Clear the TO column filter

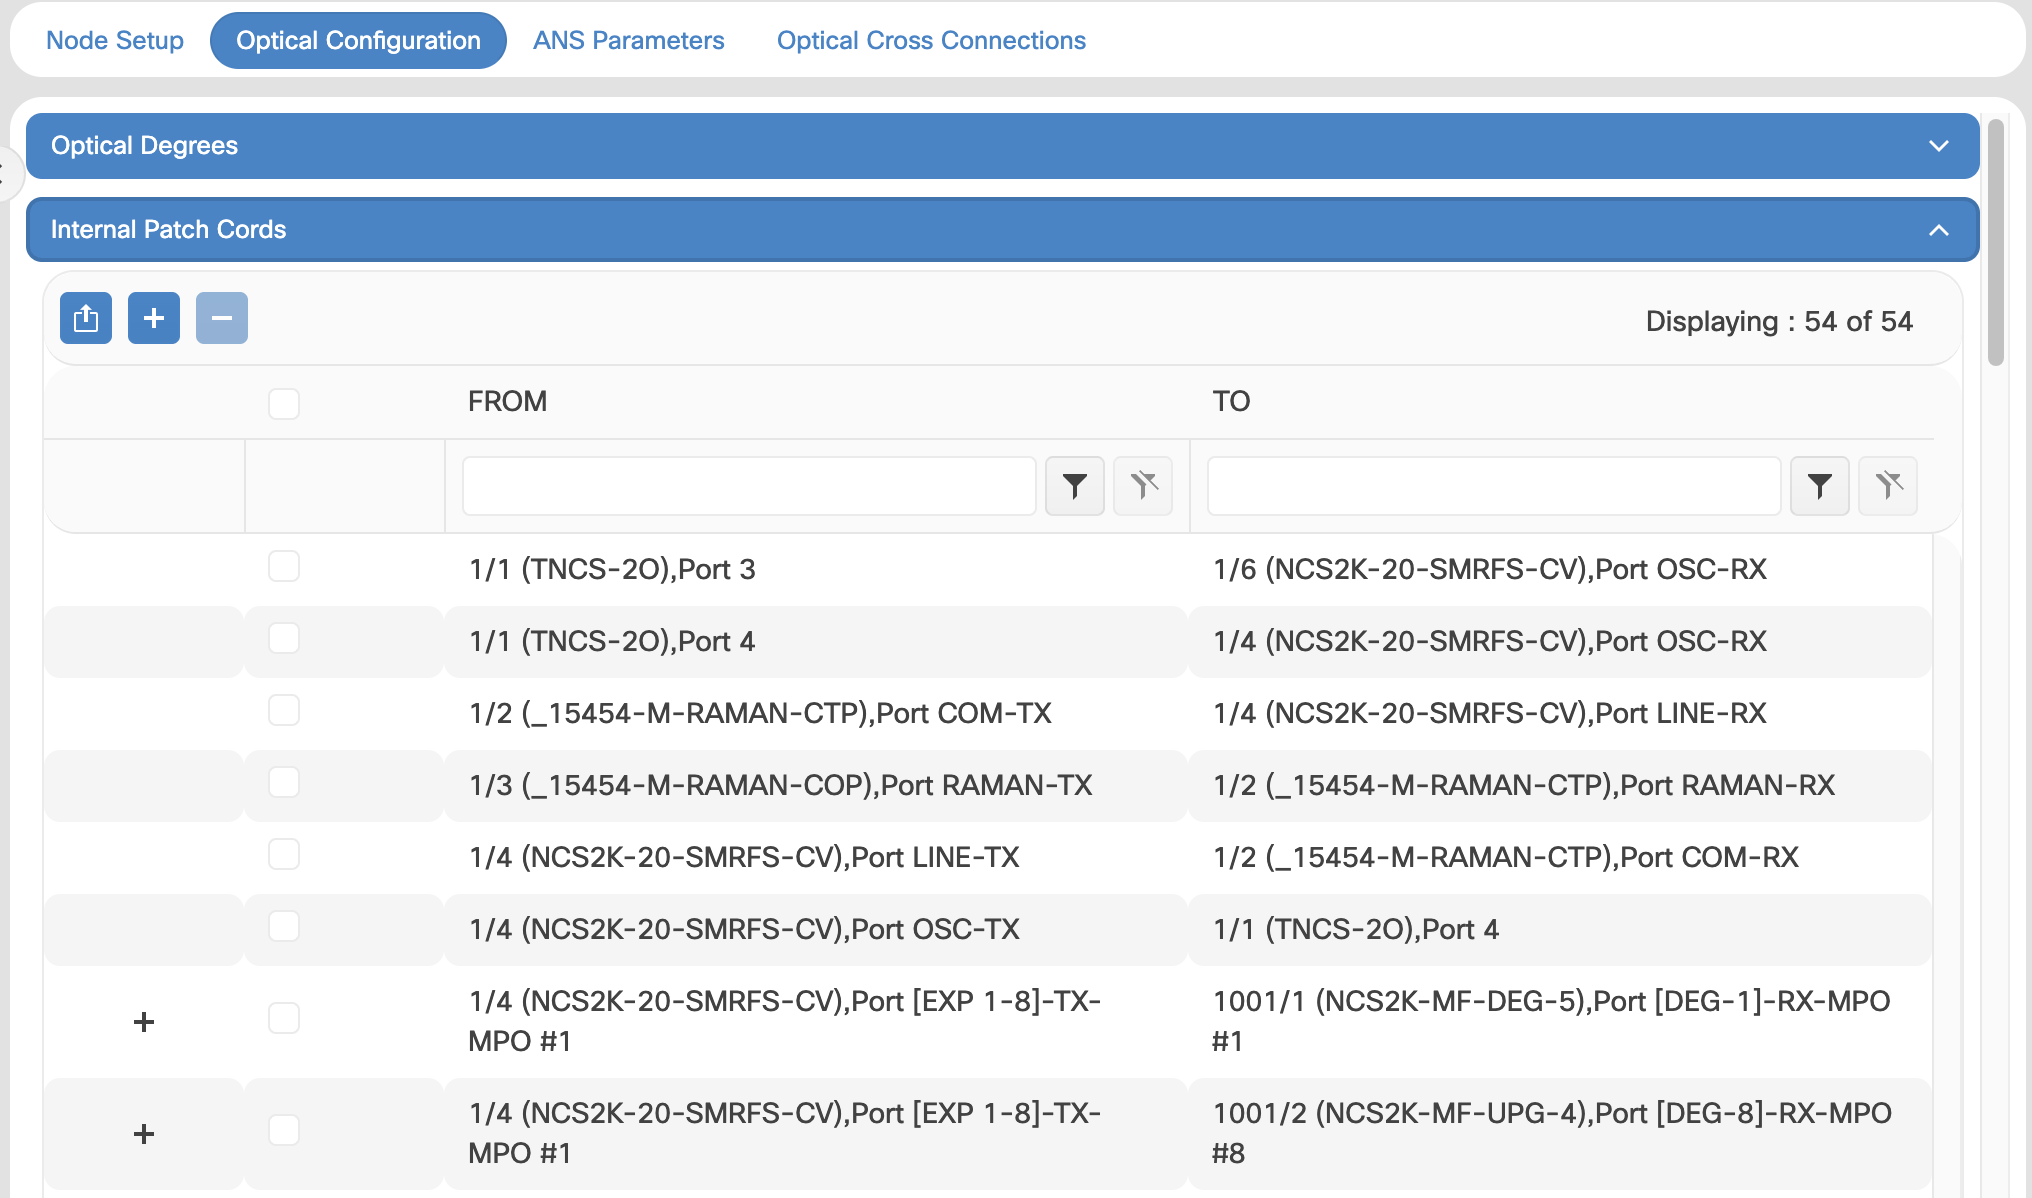click(1888, 486)
